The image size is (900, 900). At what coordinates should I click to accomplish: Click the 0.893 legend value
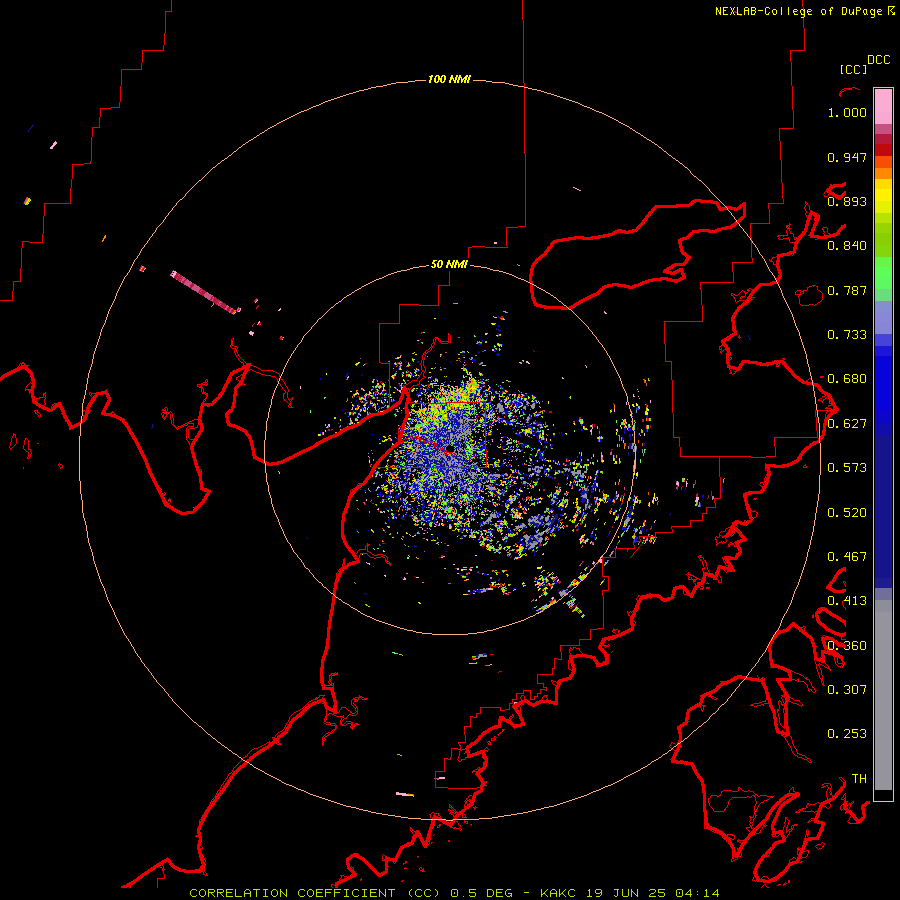click(847, 201)
